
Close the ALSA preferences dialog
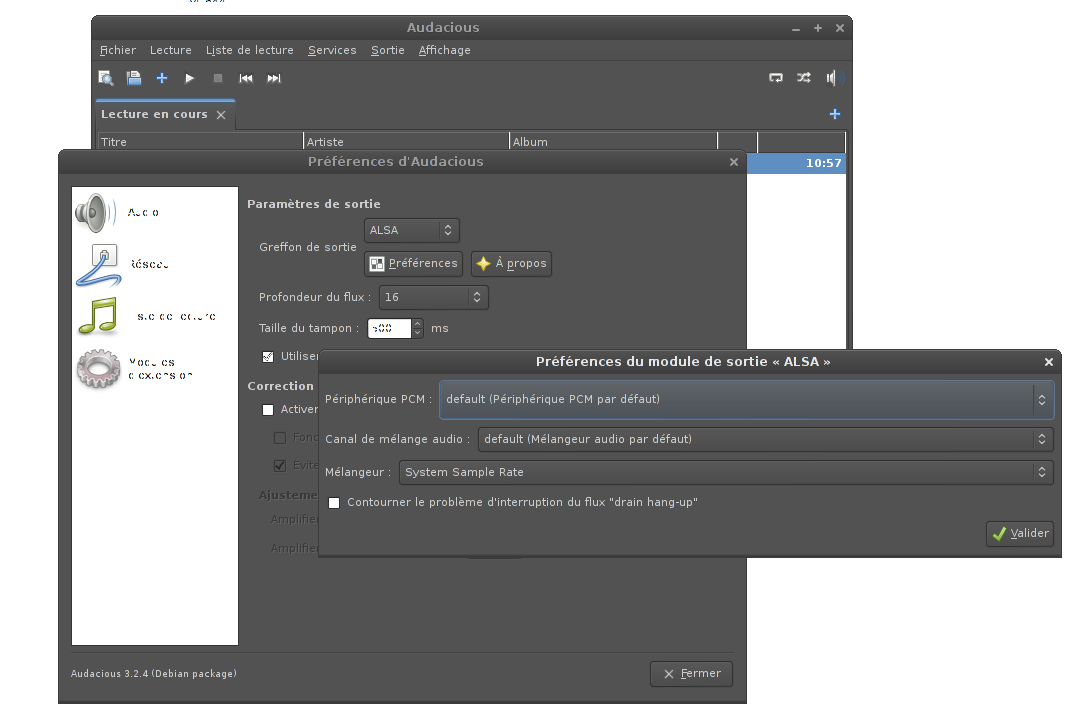1049,362
